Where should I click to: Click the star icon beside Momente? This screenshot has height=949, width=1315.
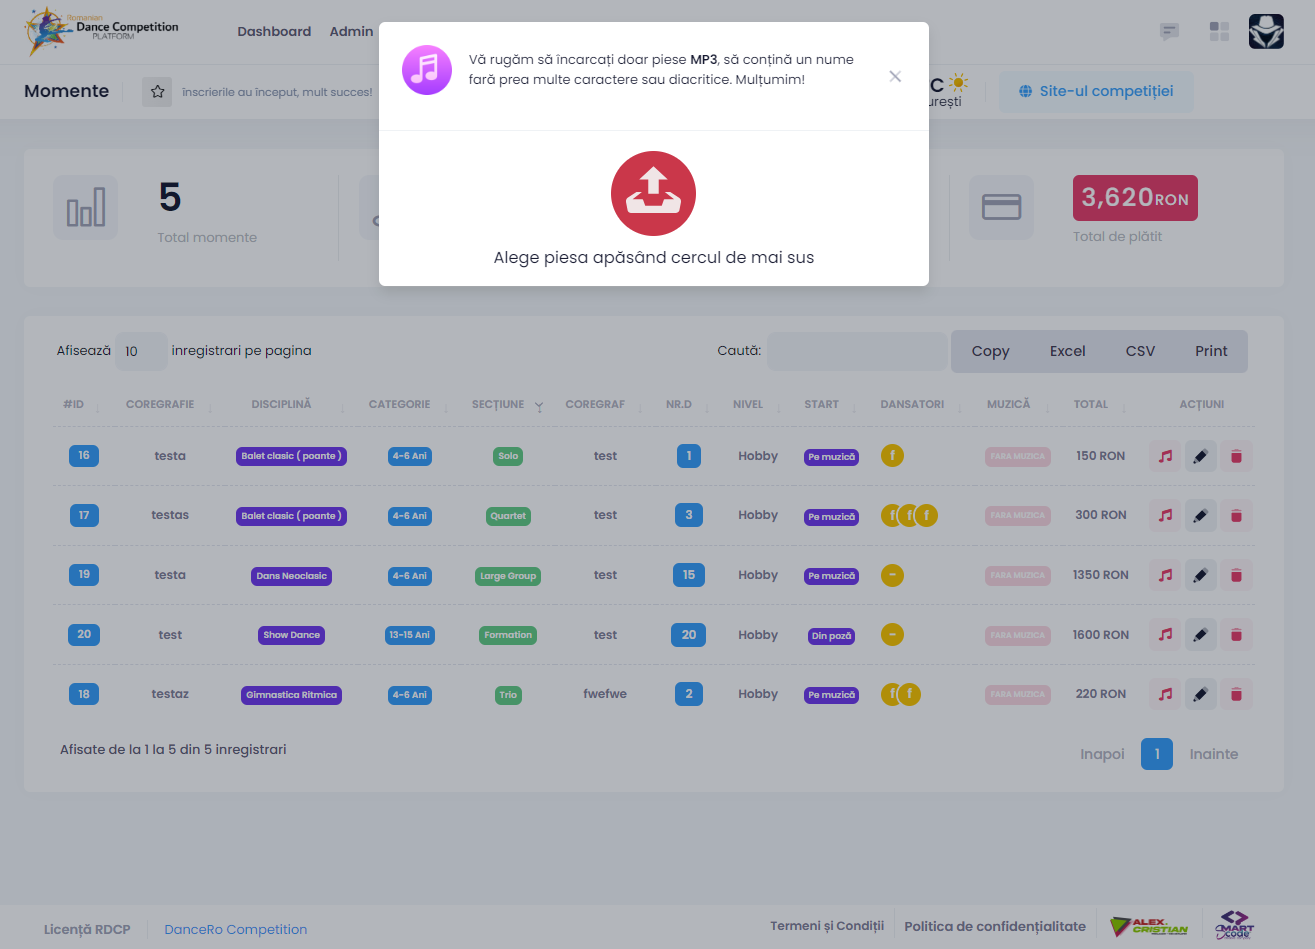(157, 92)
